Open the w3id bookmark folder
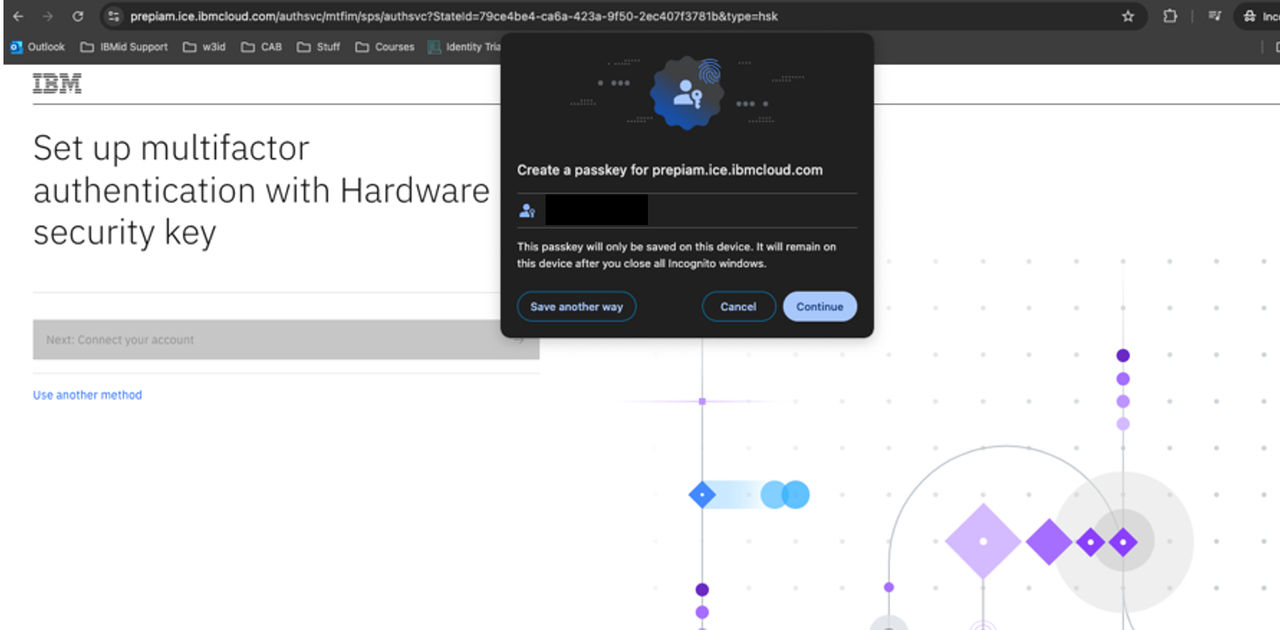This screenshot has height=630, width=1280. coord(204,47)
